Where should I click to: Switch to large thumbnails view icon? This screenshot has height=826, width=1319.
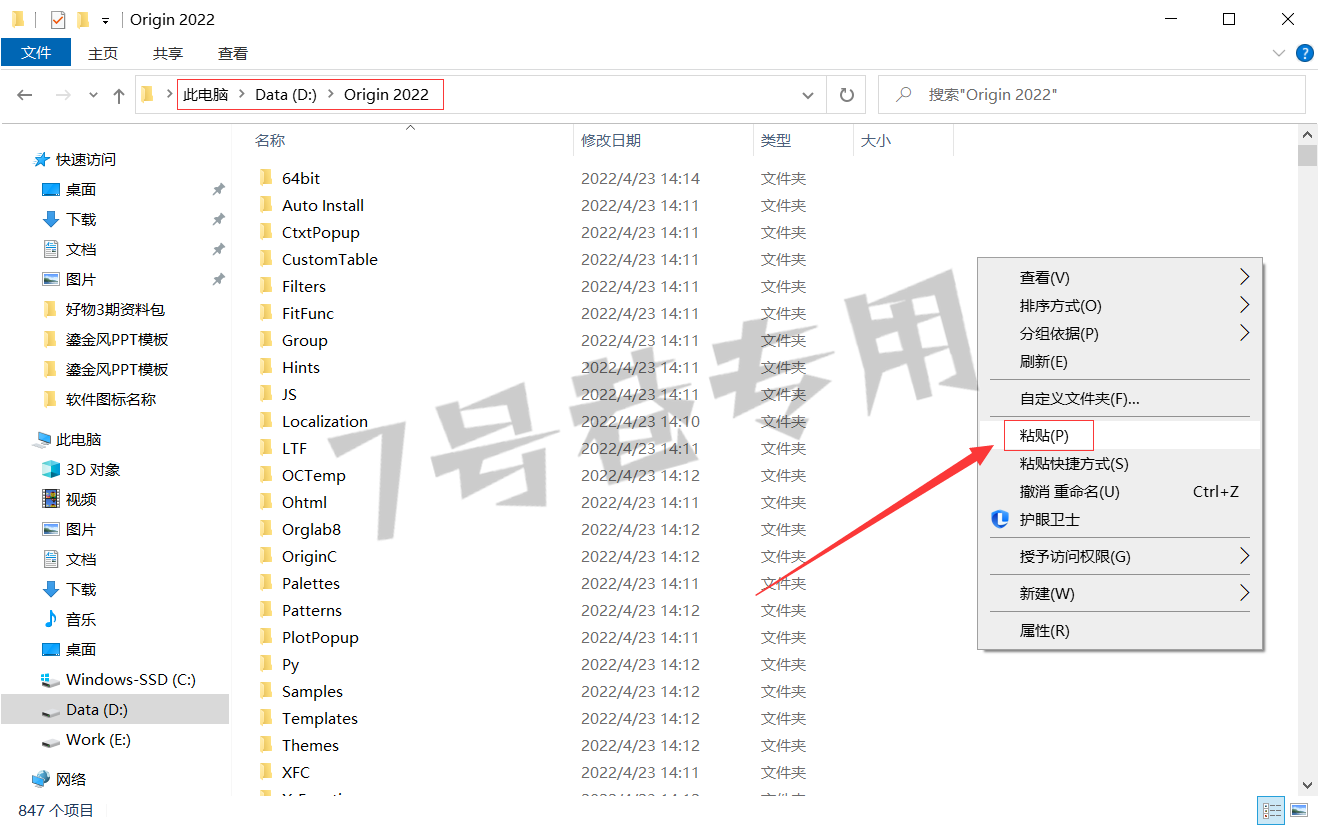pos(1299,810)
